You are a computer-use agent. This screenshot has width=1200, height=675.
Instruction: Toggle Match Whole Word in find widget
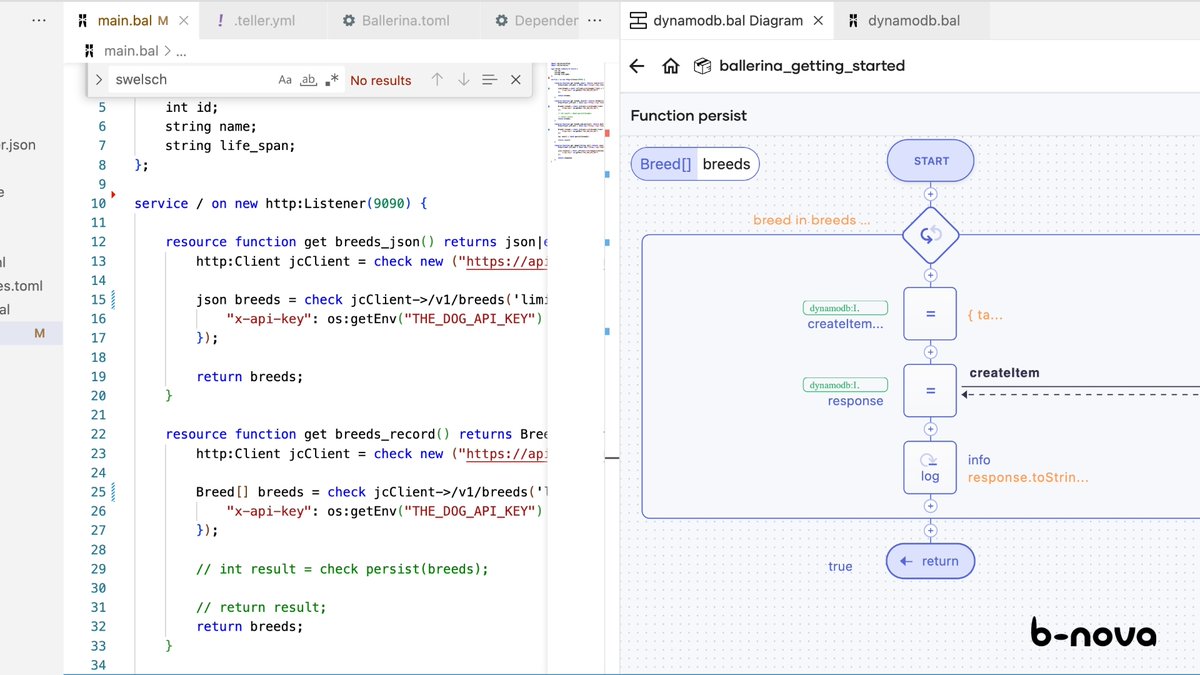pos(309,80)
